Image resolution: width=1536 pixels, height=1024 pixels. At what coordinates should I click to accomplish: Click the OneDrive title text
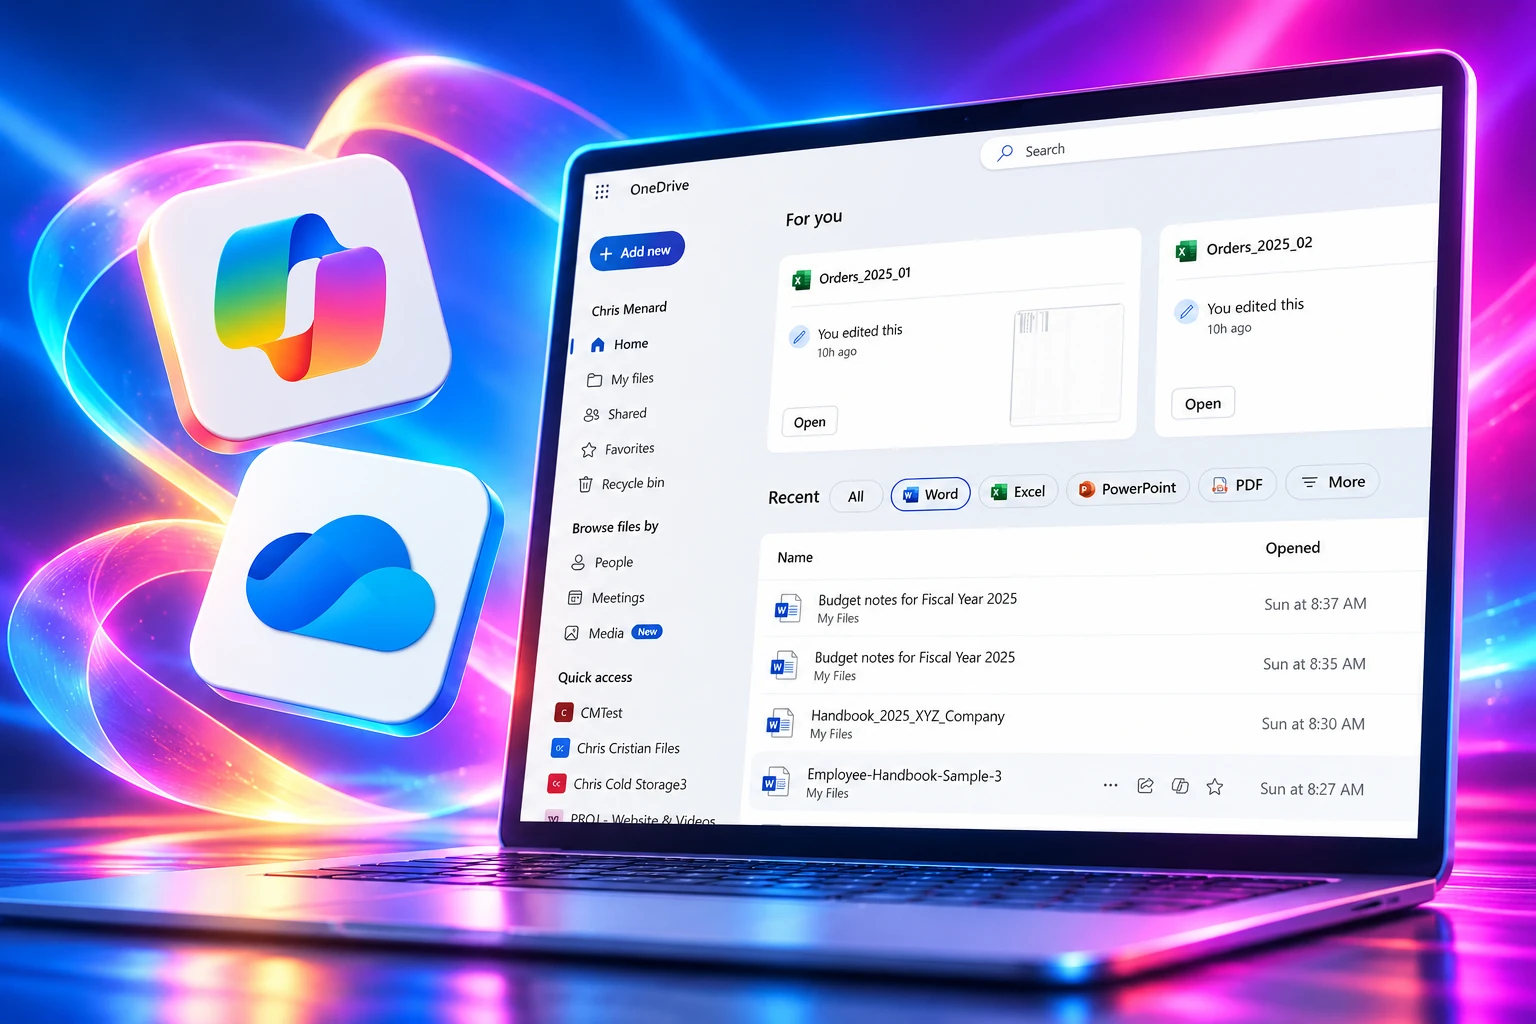(x=660, y=187)
